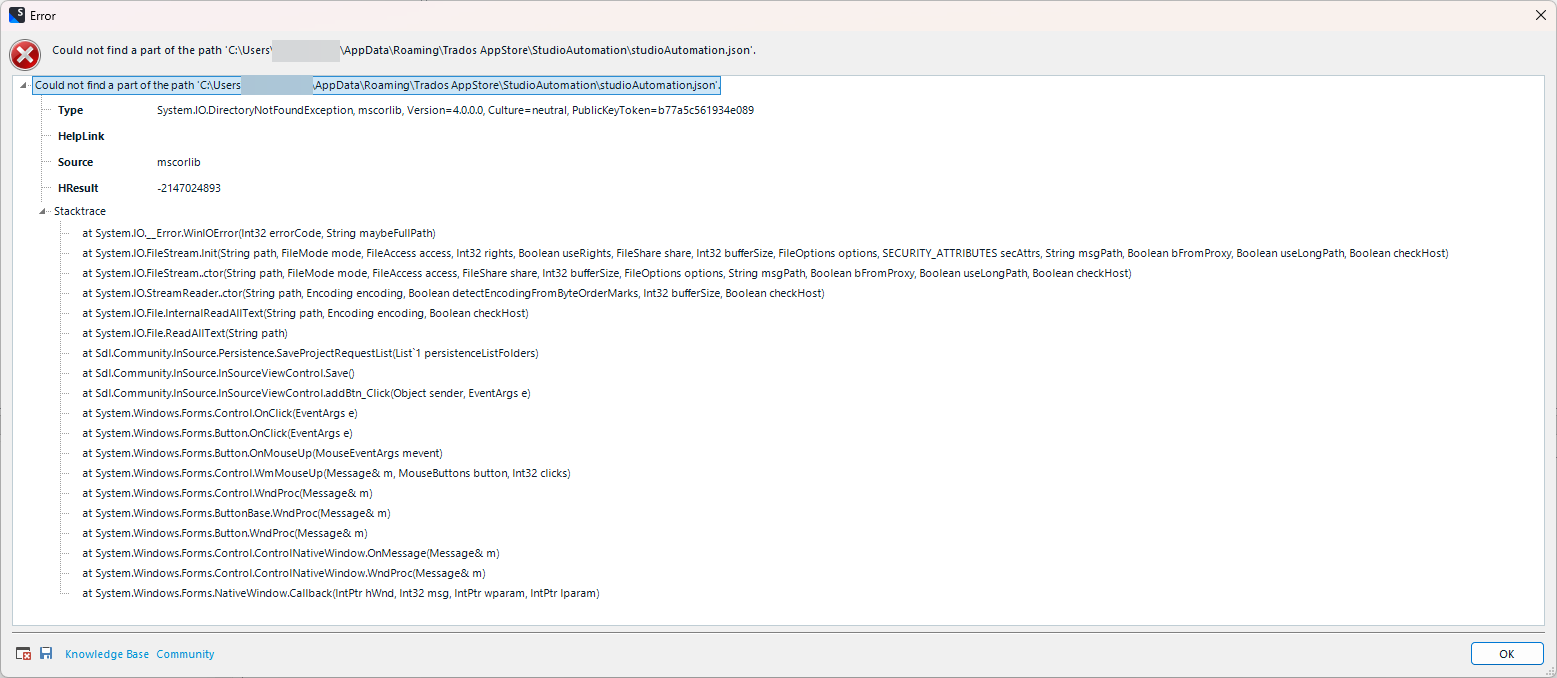Select the addBtn_Click stack trace entry

click(x=305, y=393)
